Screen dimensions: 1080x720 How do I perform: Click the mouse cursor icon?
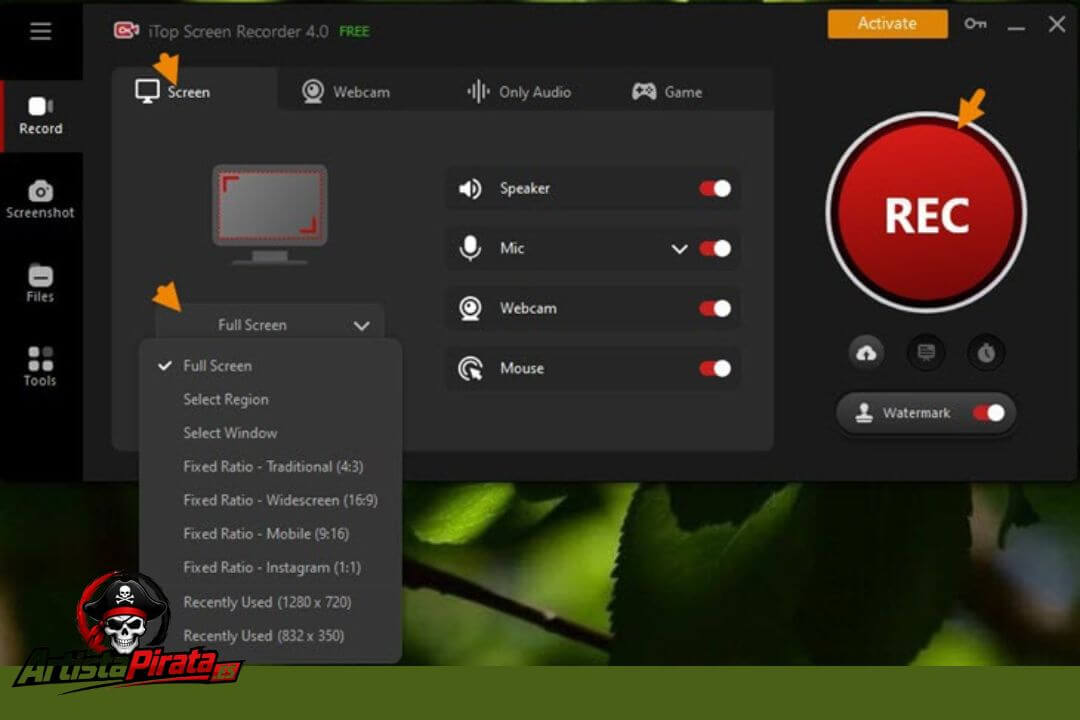tap(470, 368)
